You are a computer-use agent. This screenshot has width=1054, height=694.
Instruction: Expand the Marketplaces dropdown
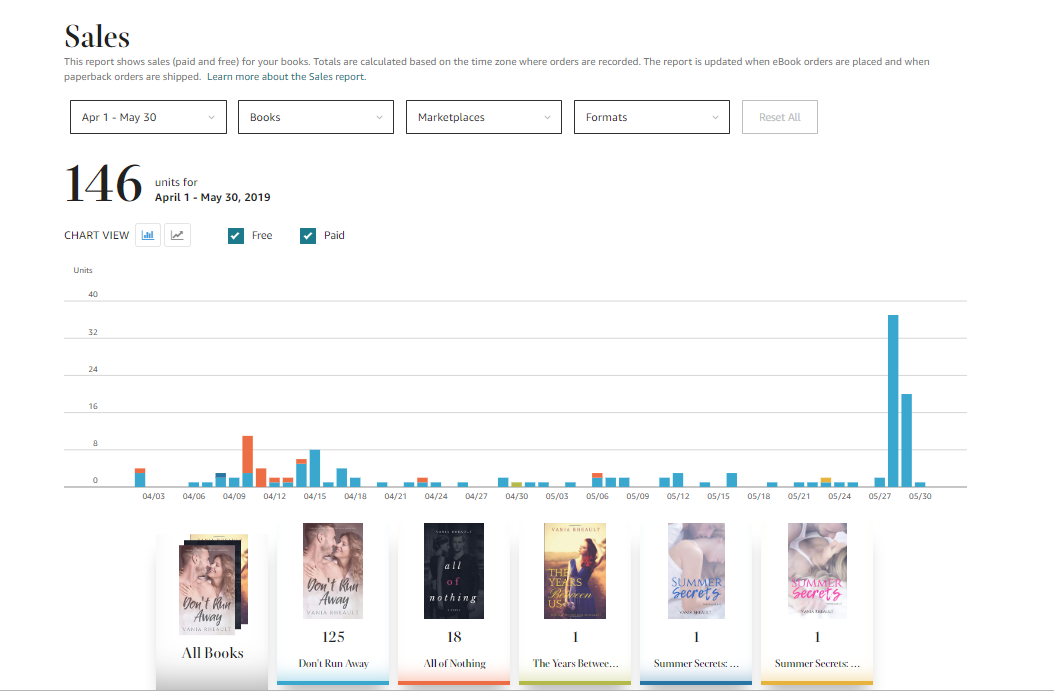483,117
